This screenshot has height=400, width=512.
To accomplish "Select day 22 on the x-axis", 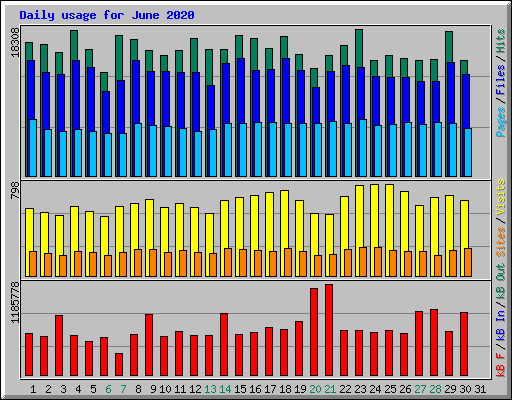I will click(x=345, y=389).
